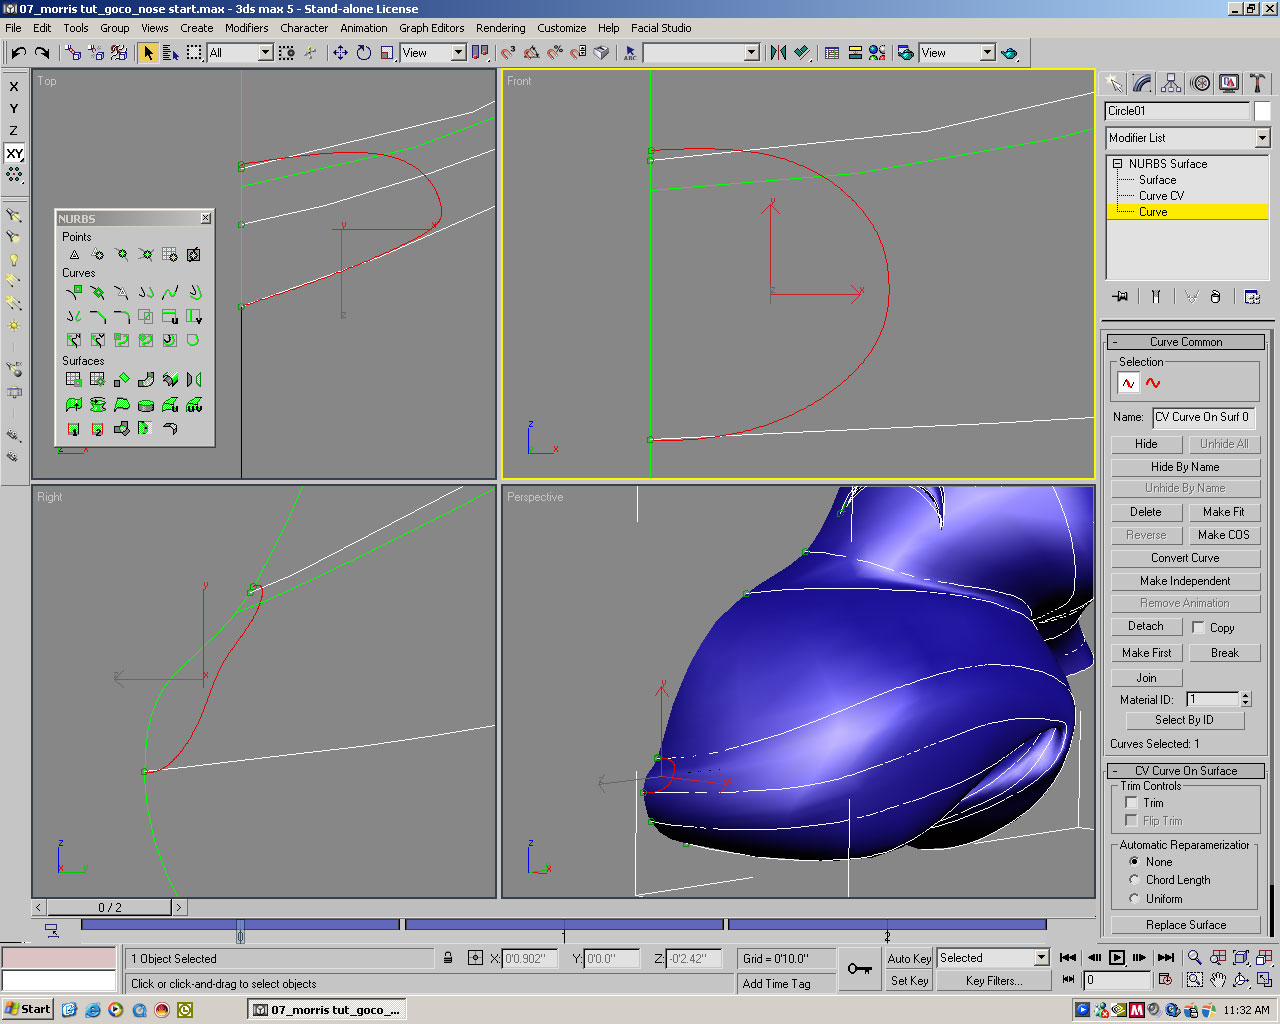The width and height of the screenshot is (1280, 1024).
Task: Open the Modifier List dropdown
Action: (1262, 138)
